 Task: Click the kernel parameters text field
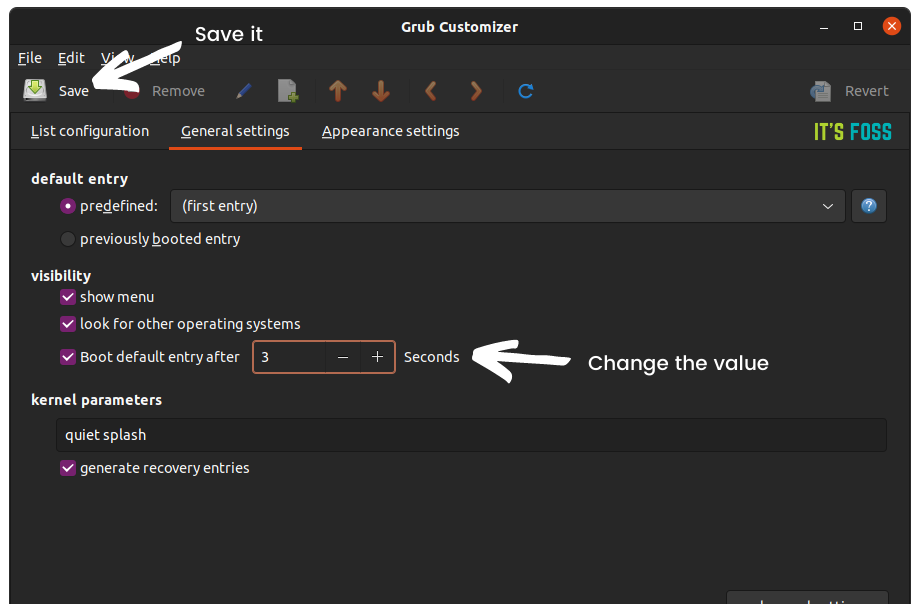[x=471, y=435]
